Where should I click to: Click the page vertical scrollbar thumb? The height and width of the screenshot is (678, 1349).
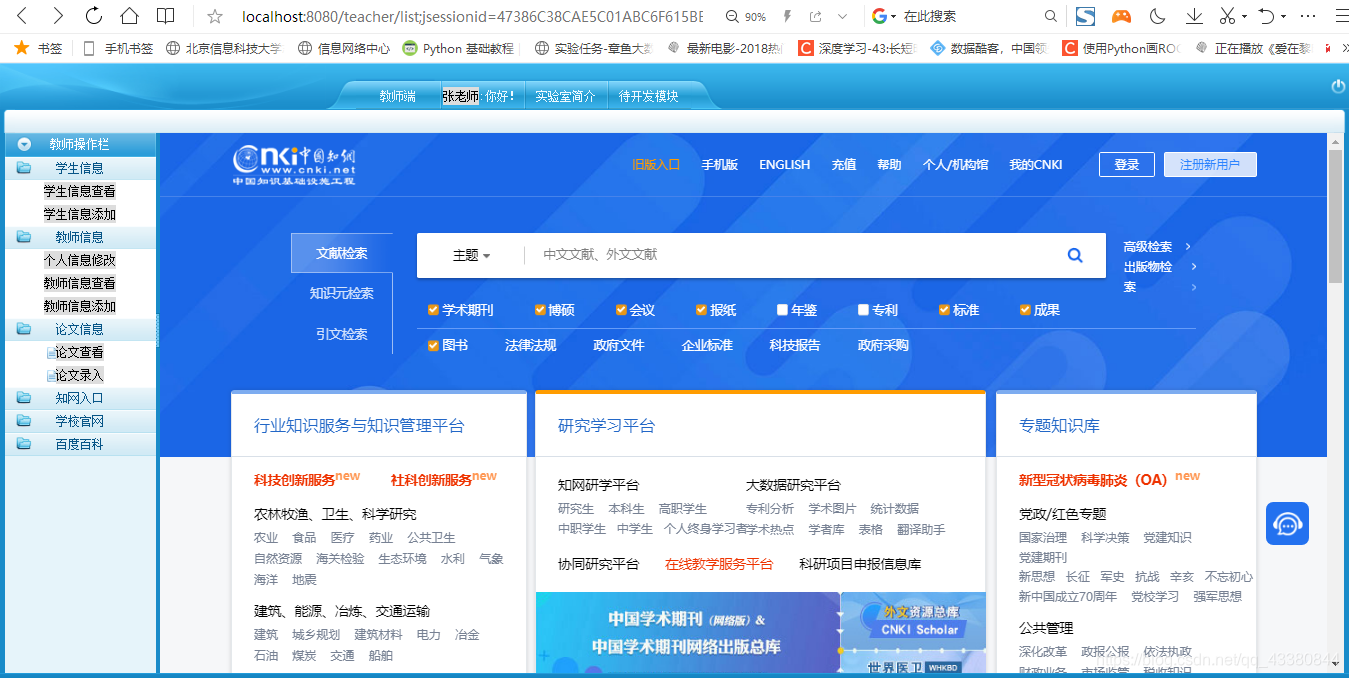click(1335, 217)
